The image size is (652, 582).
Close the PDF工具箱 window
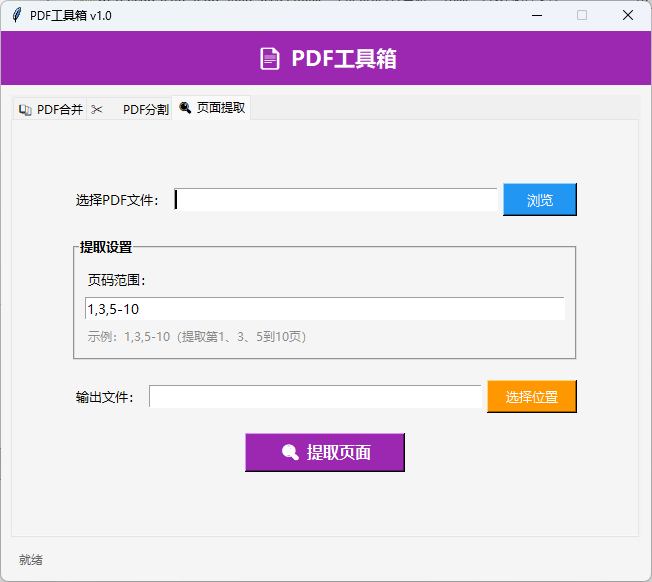point(628,15)
